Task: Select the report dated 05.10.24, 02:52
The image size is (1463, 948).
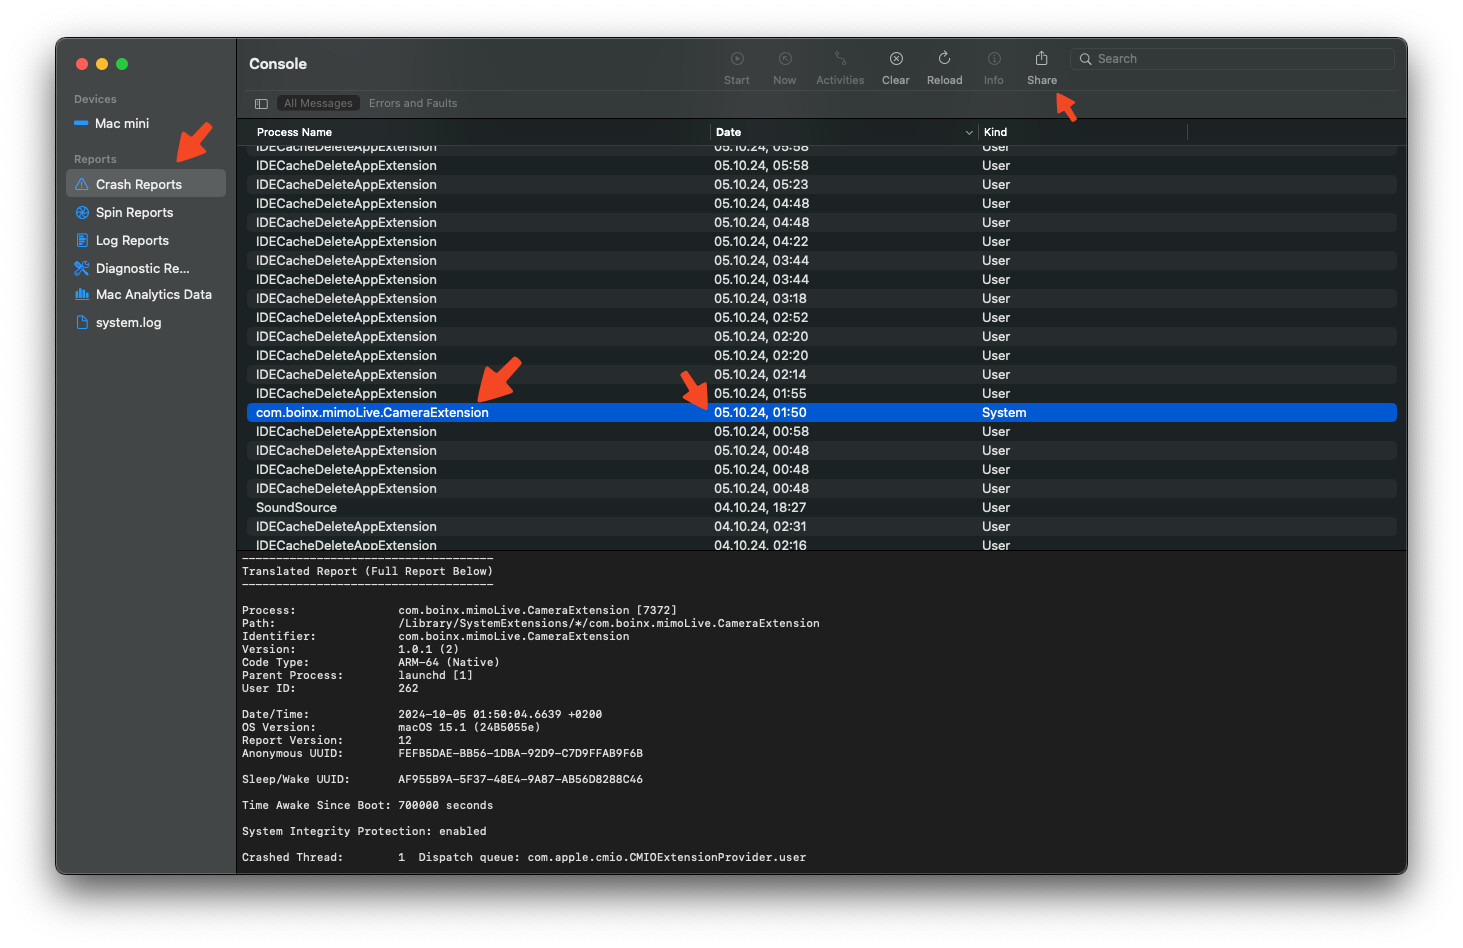Action: coord(821,318)
